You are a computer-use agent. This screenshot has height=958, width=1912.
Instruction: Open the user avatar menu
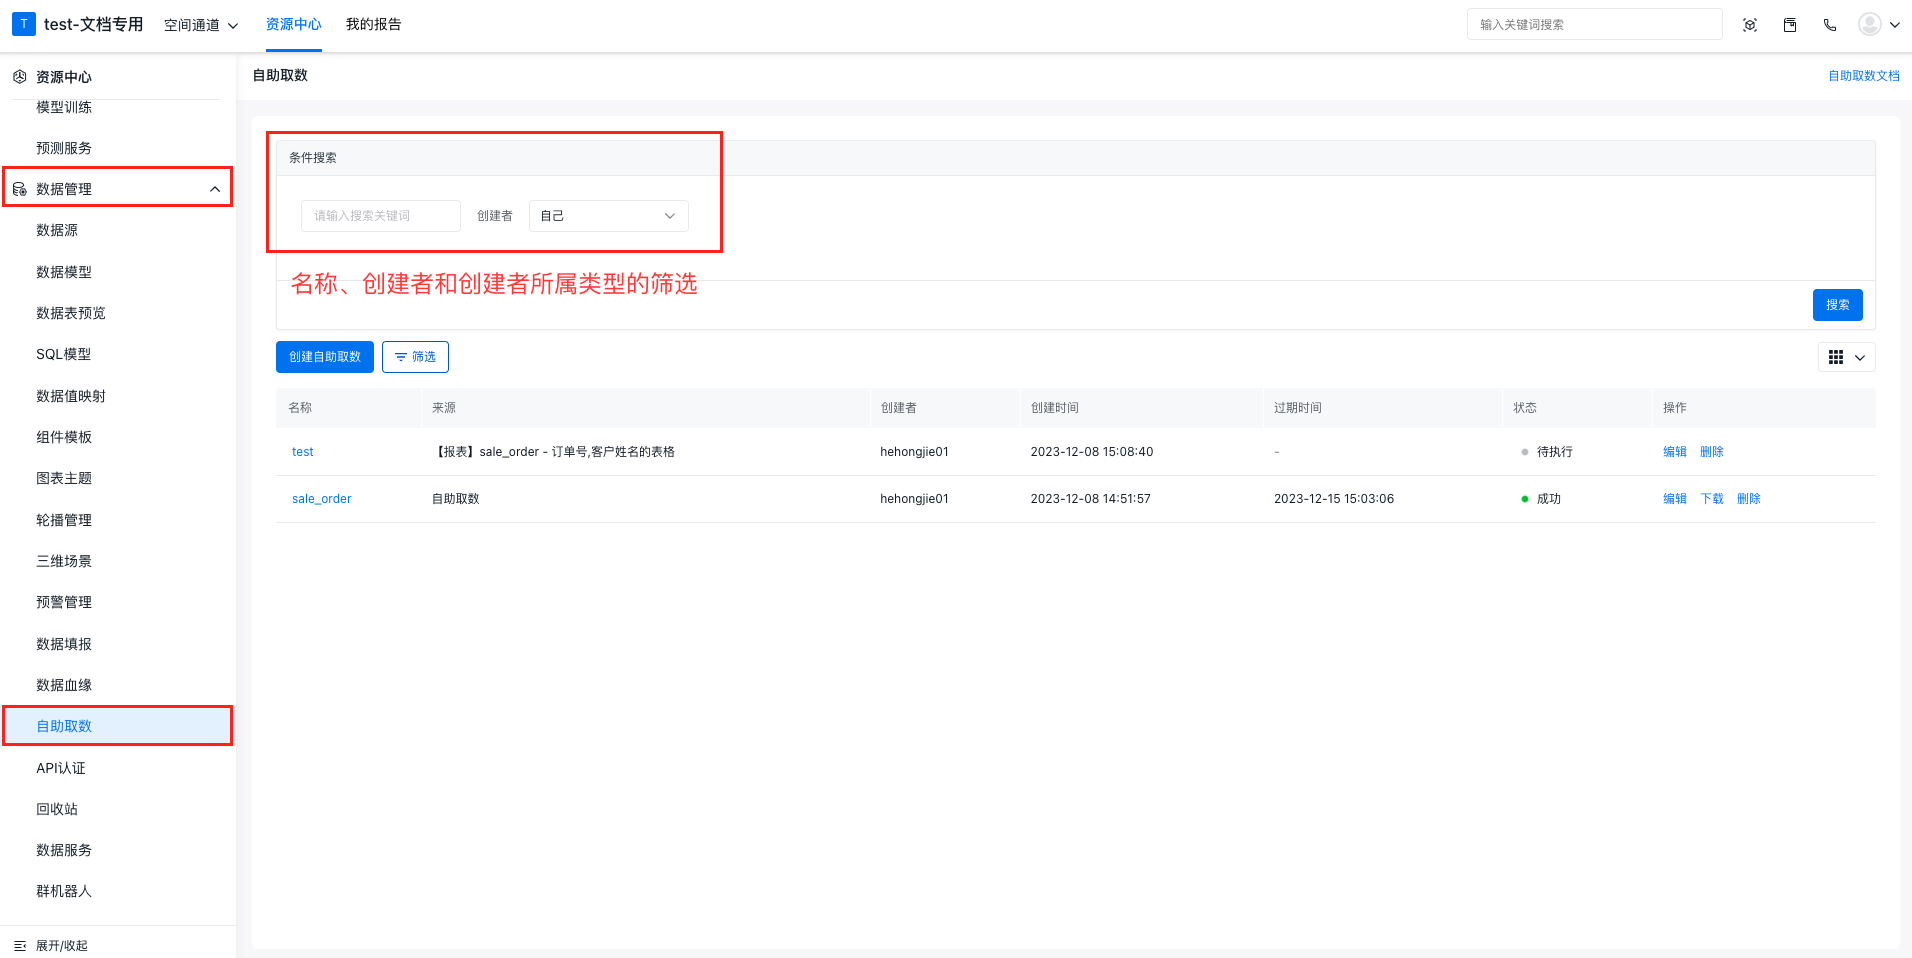[1870, 24]
